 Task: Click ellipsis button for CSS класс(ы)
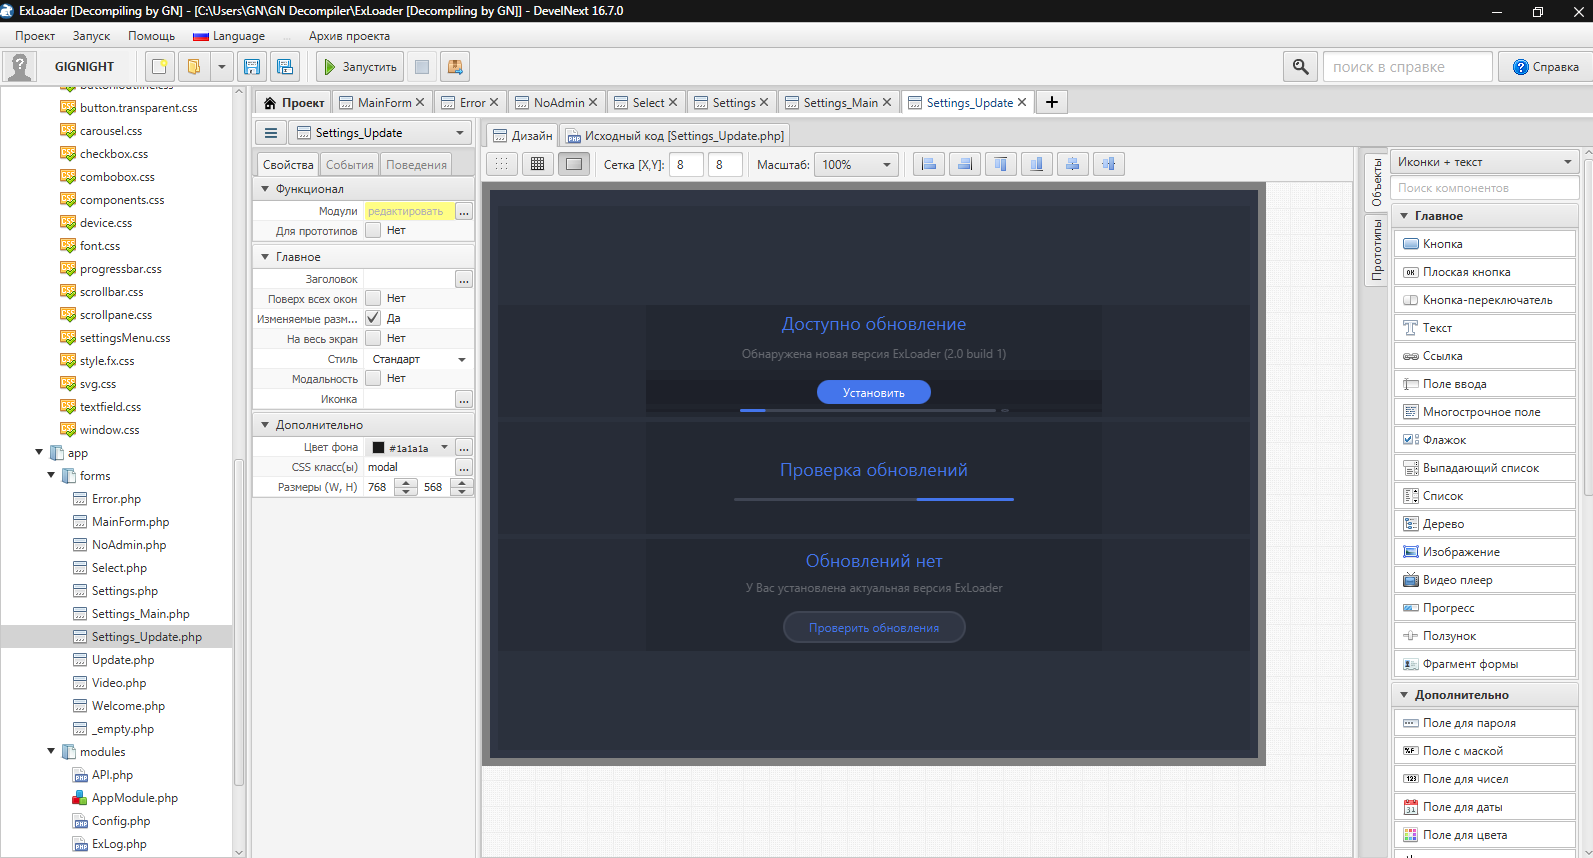(x=463, y=467)
